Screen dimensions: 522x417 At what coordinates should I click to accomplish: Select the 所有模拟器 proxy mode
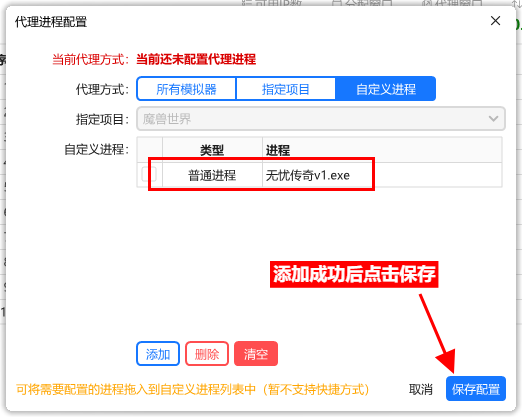[x=186, y=89]
